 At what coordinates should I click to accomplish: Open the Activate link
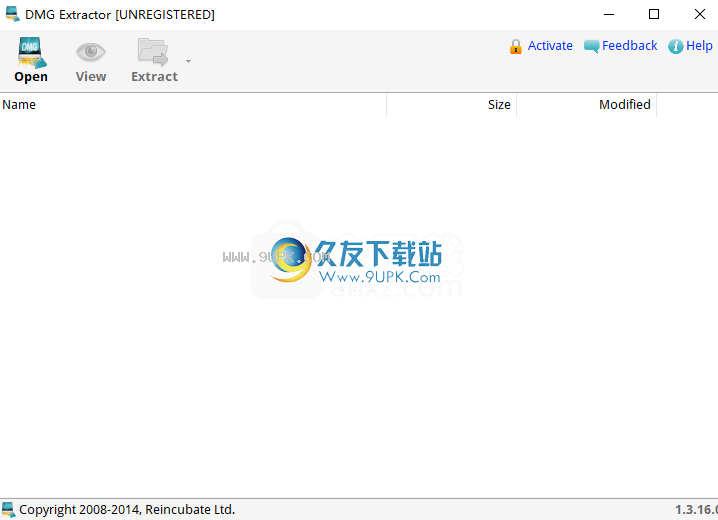[x=550, y=46]
